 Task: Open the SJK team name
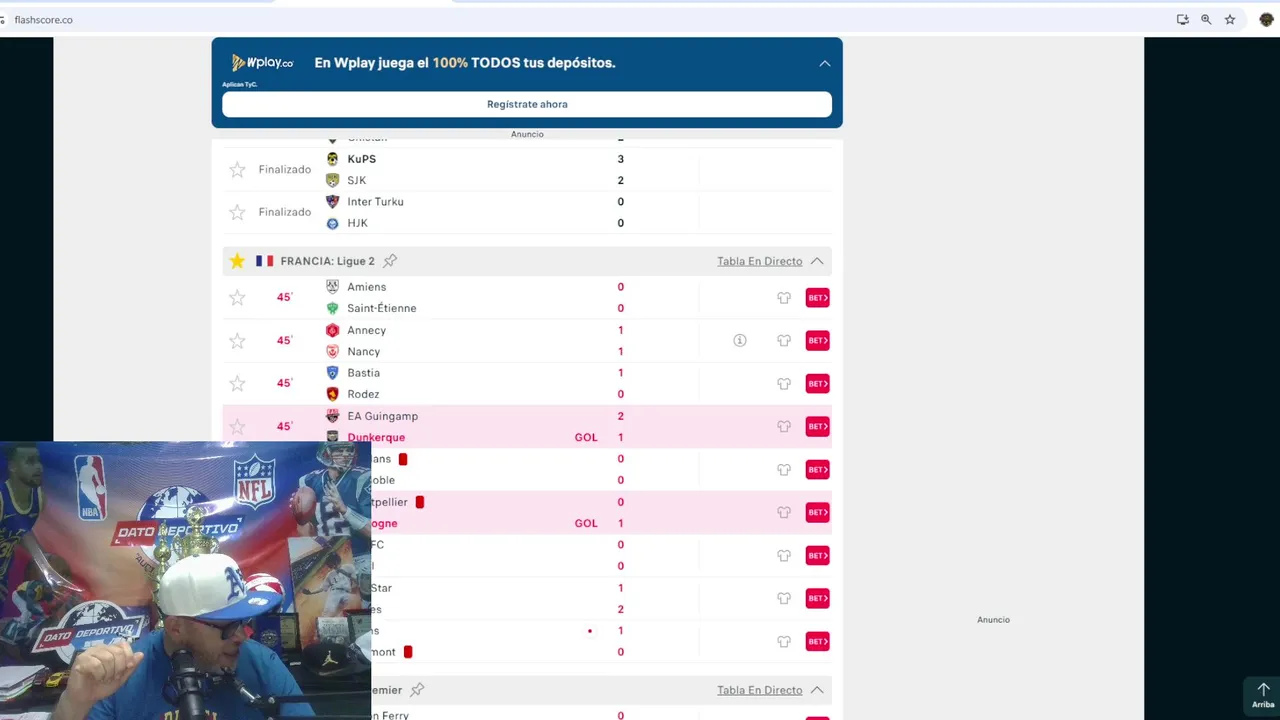tap(356, 180)
